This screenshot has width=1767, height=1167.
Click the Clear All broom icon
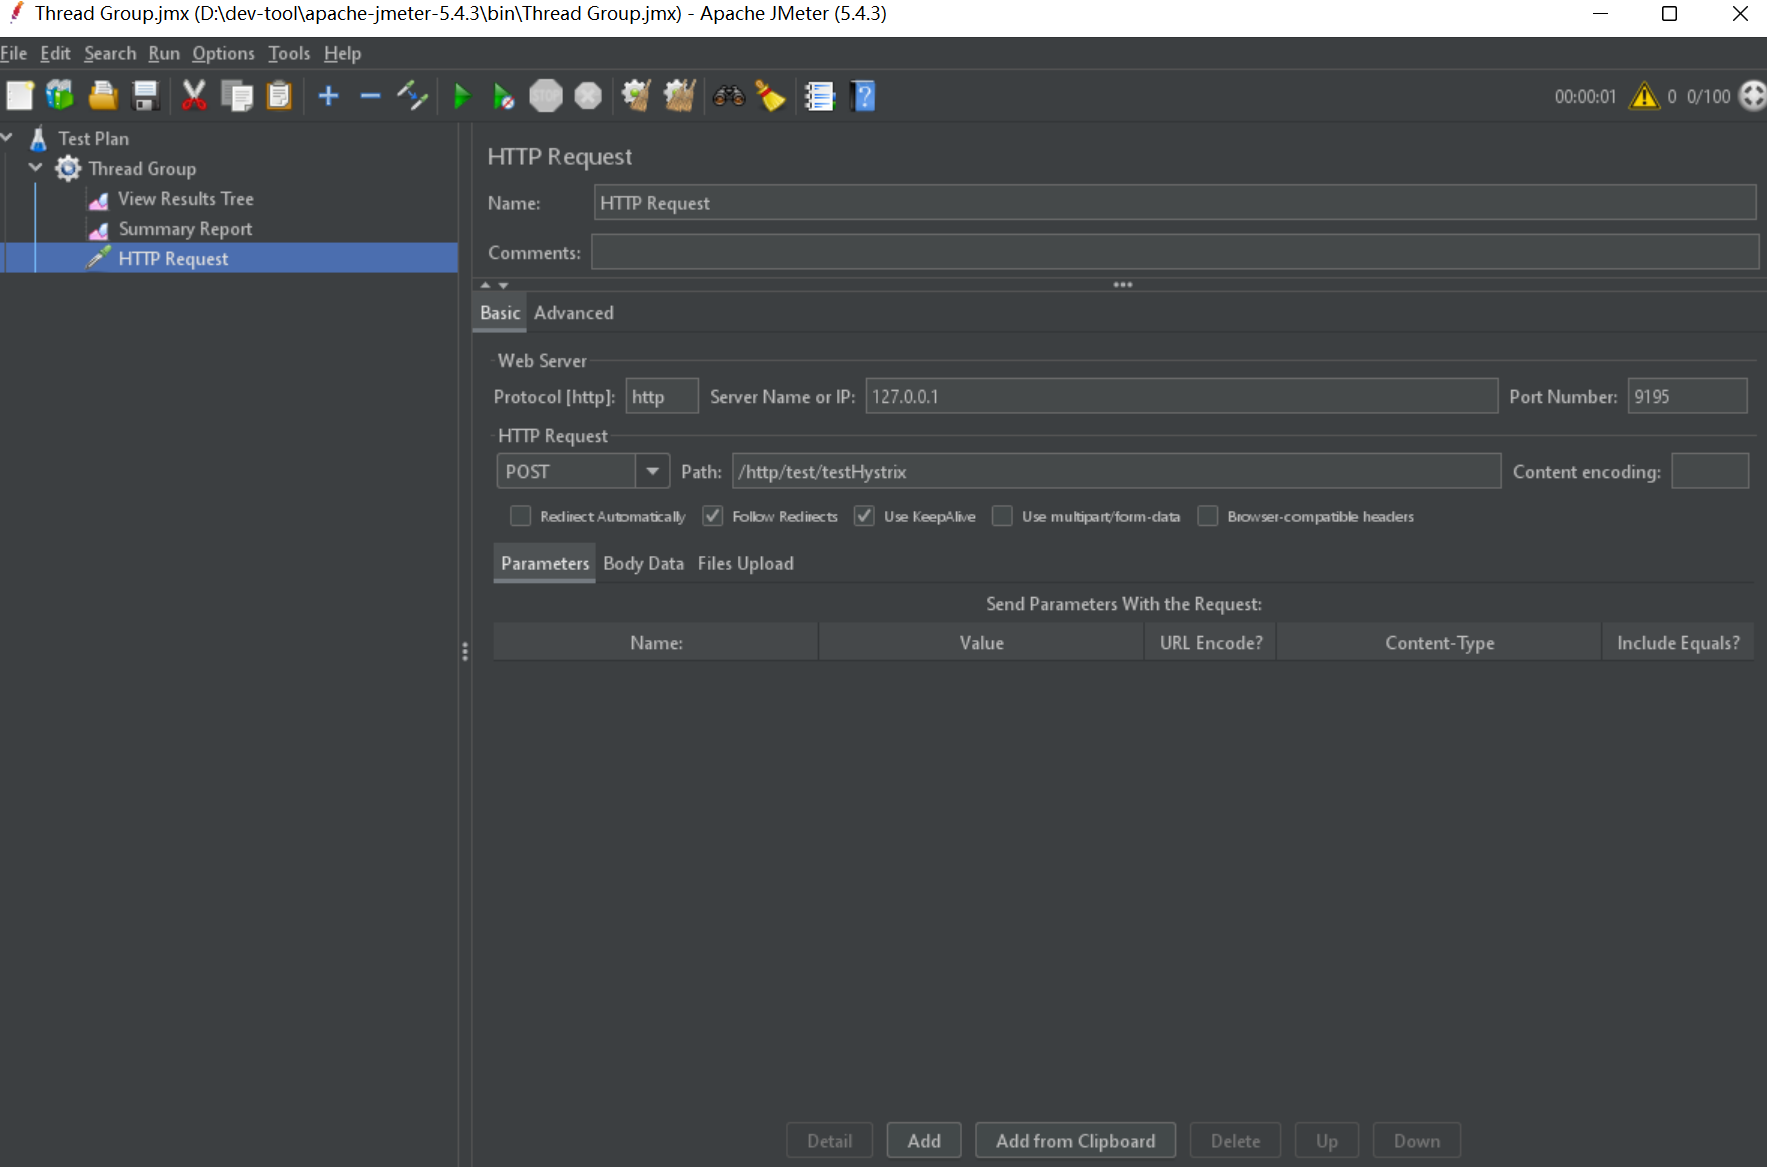coord(679,96)
